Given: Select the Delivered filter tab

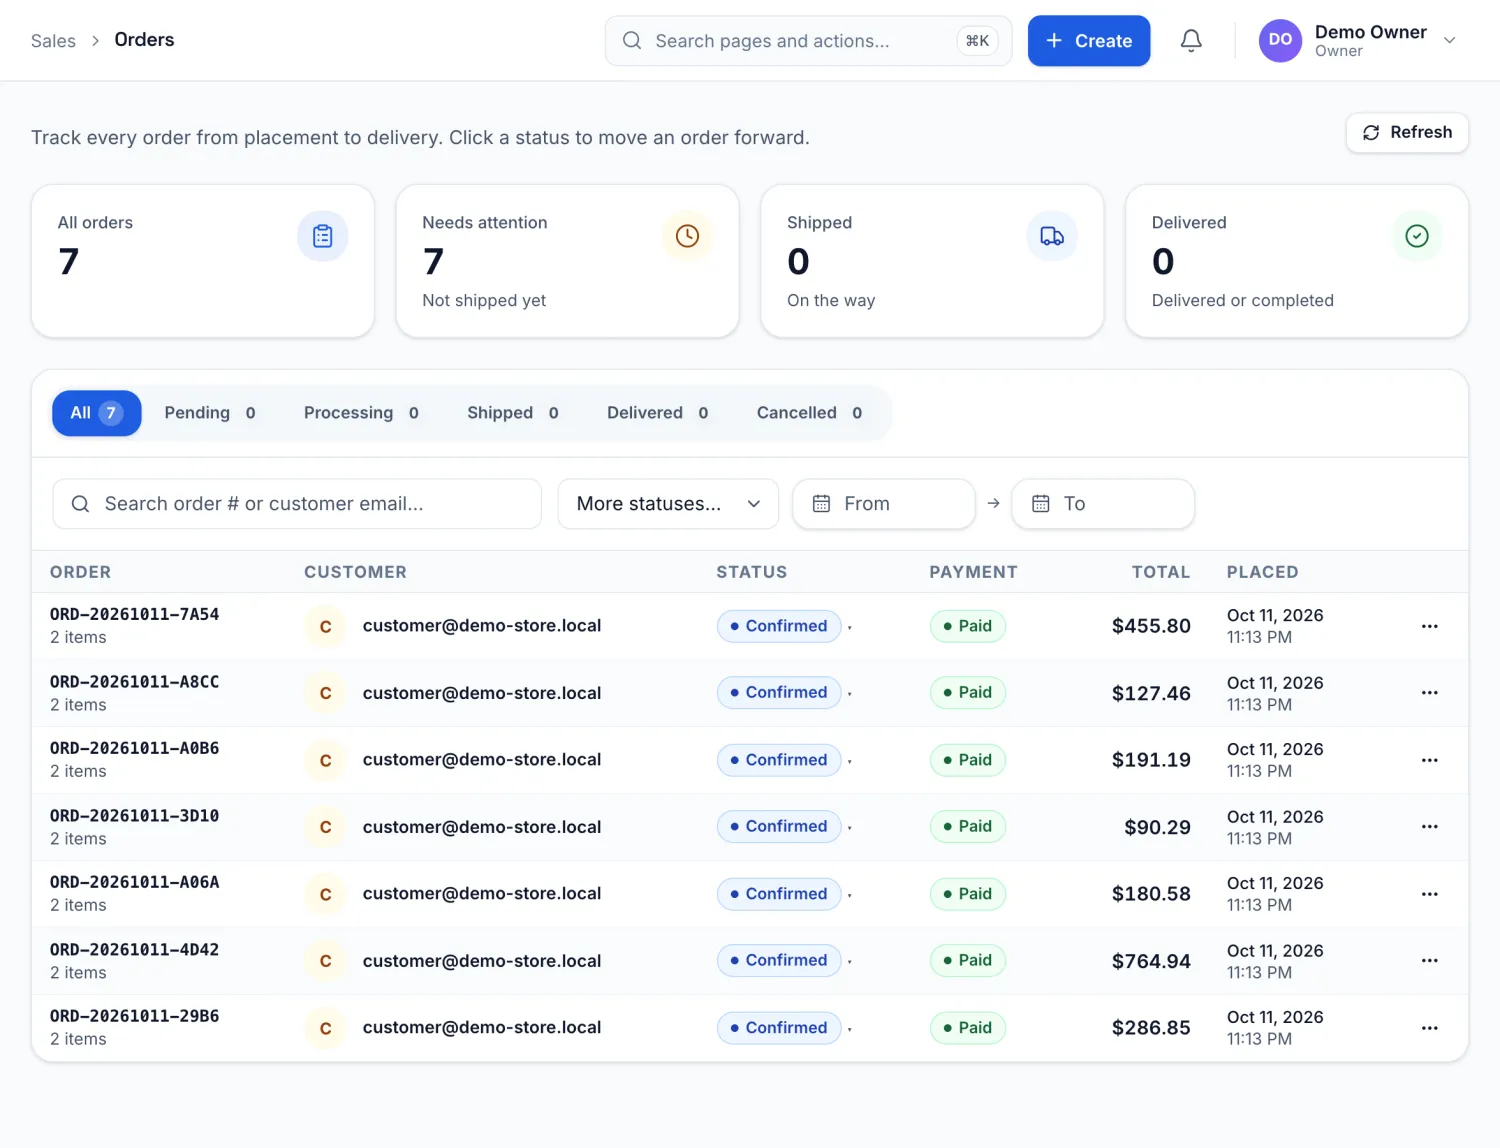Looking at the screenshot, I should 657,413.
